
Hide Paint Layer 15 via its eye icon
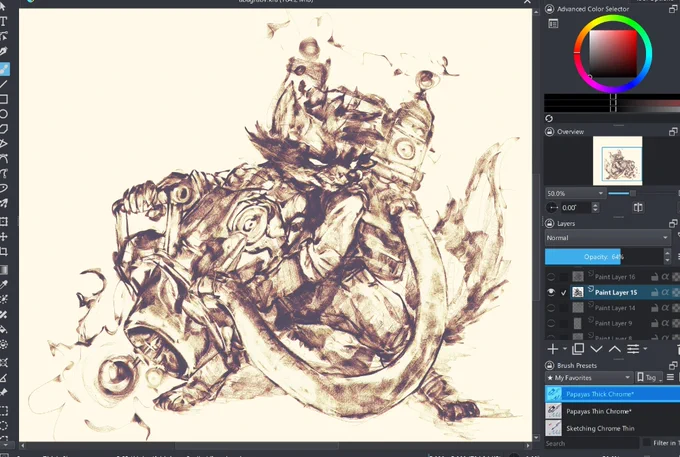pyautogui.click(x=551, y=292)
